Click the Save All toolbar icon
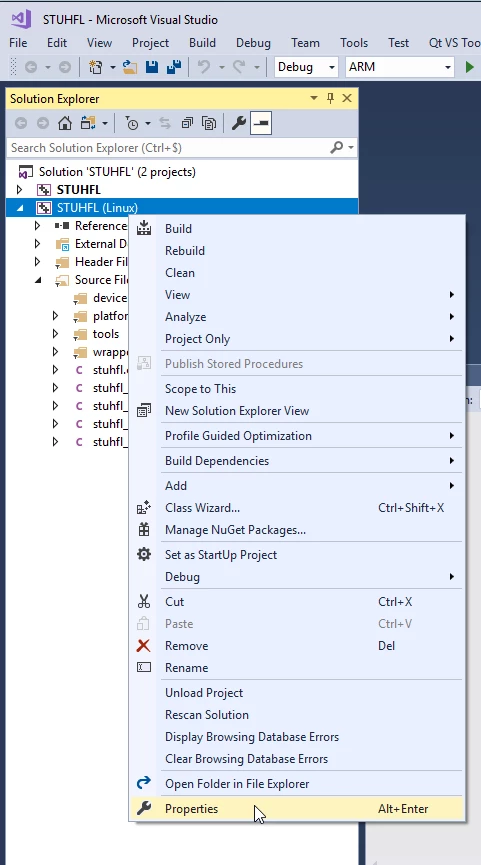Viewport: 481px width, 865px height. 174,67
